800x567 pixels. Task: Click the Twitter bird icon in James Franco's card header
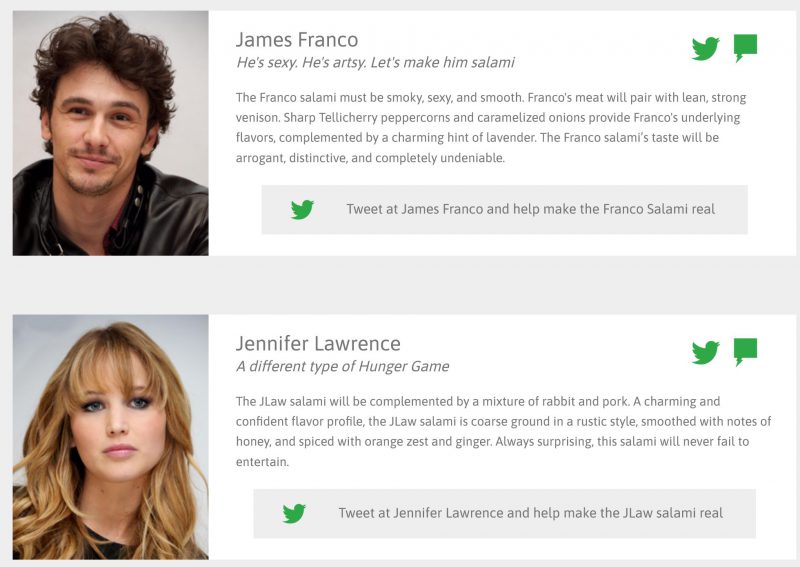tap(705, 48)
